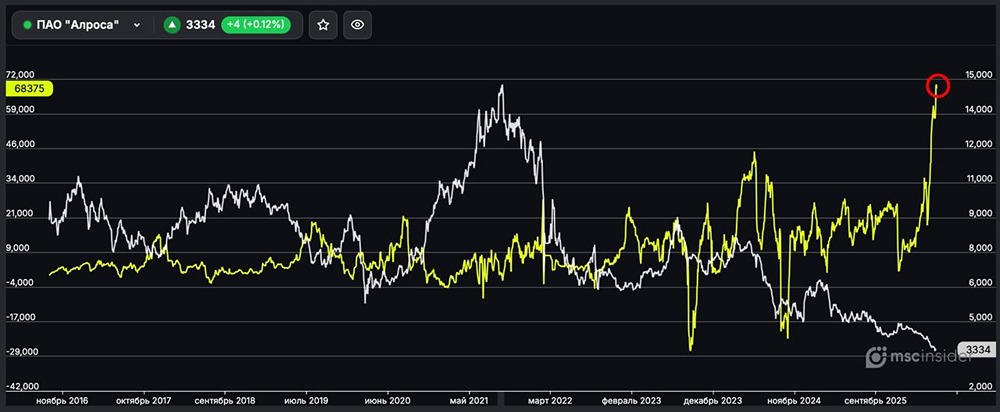Select the июль 2019 date on timeline
The width and height of the screenshot is (1000, 412).
tap(305, 401)
